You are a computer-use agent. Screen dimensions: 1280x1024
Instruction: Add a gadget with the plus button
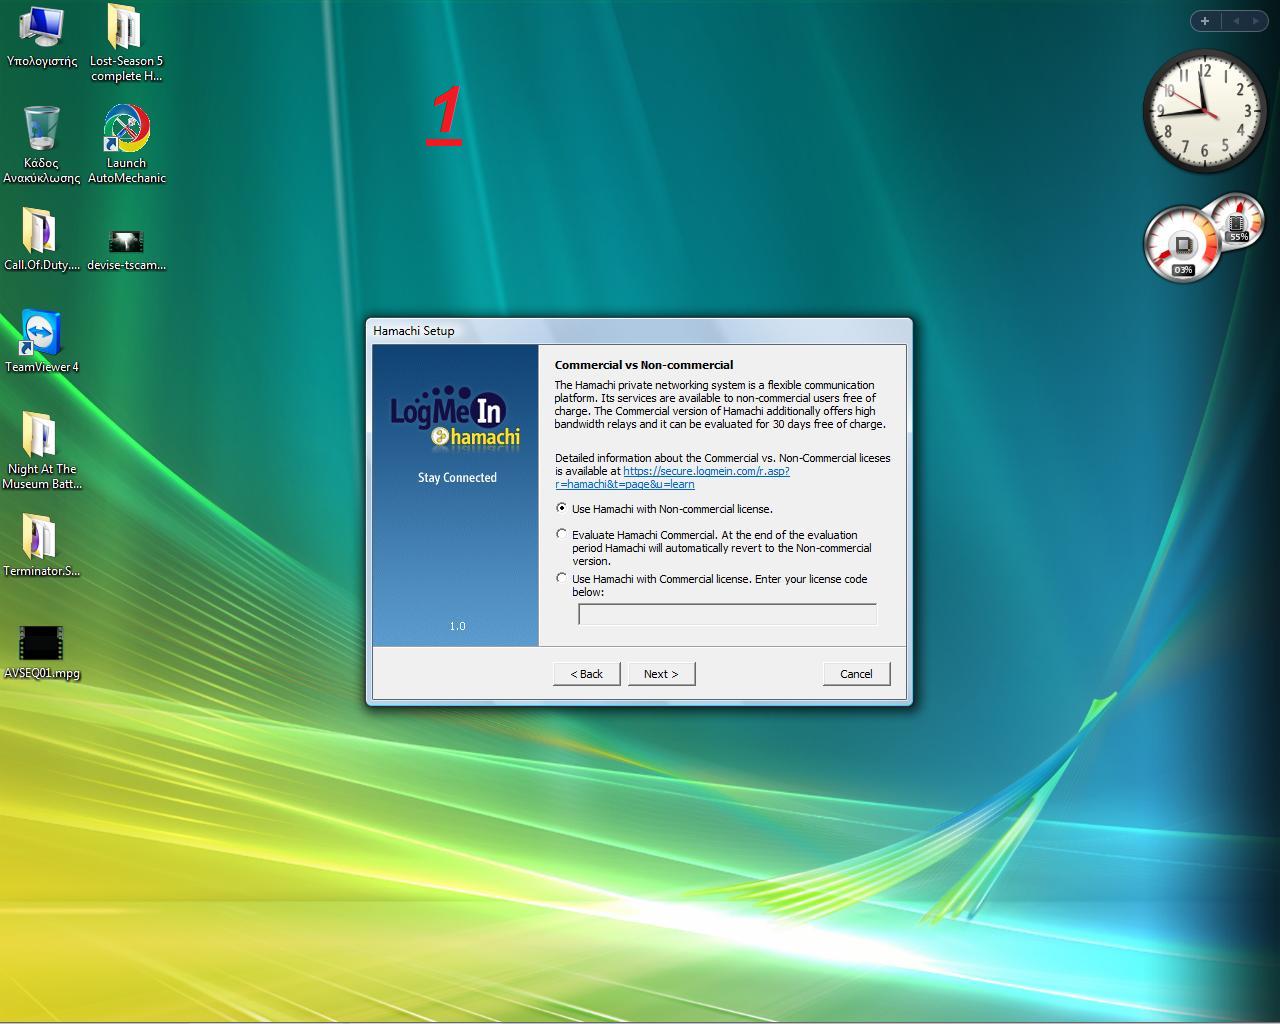coord(1205,20)
